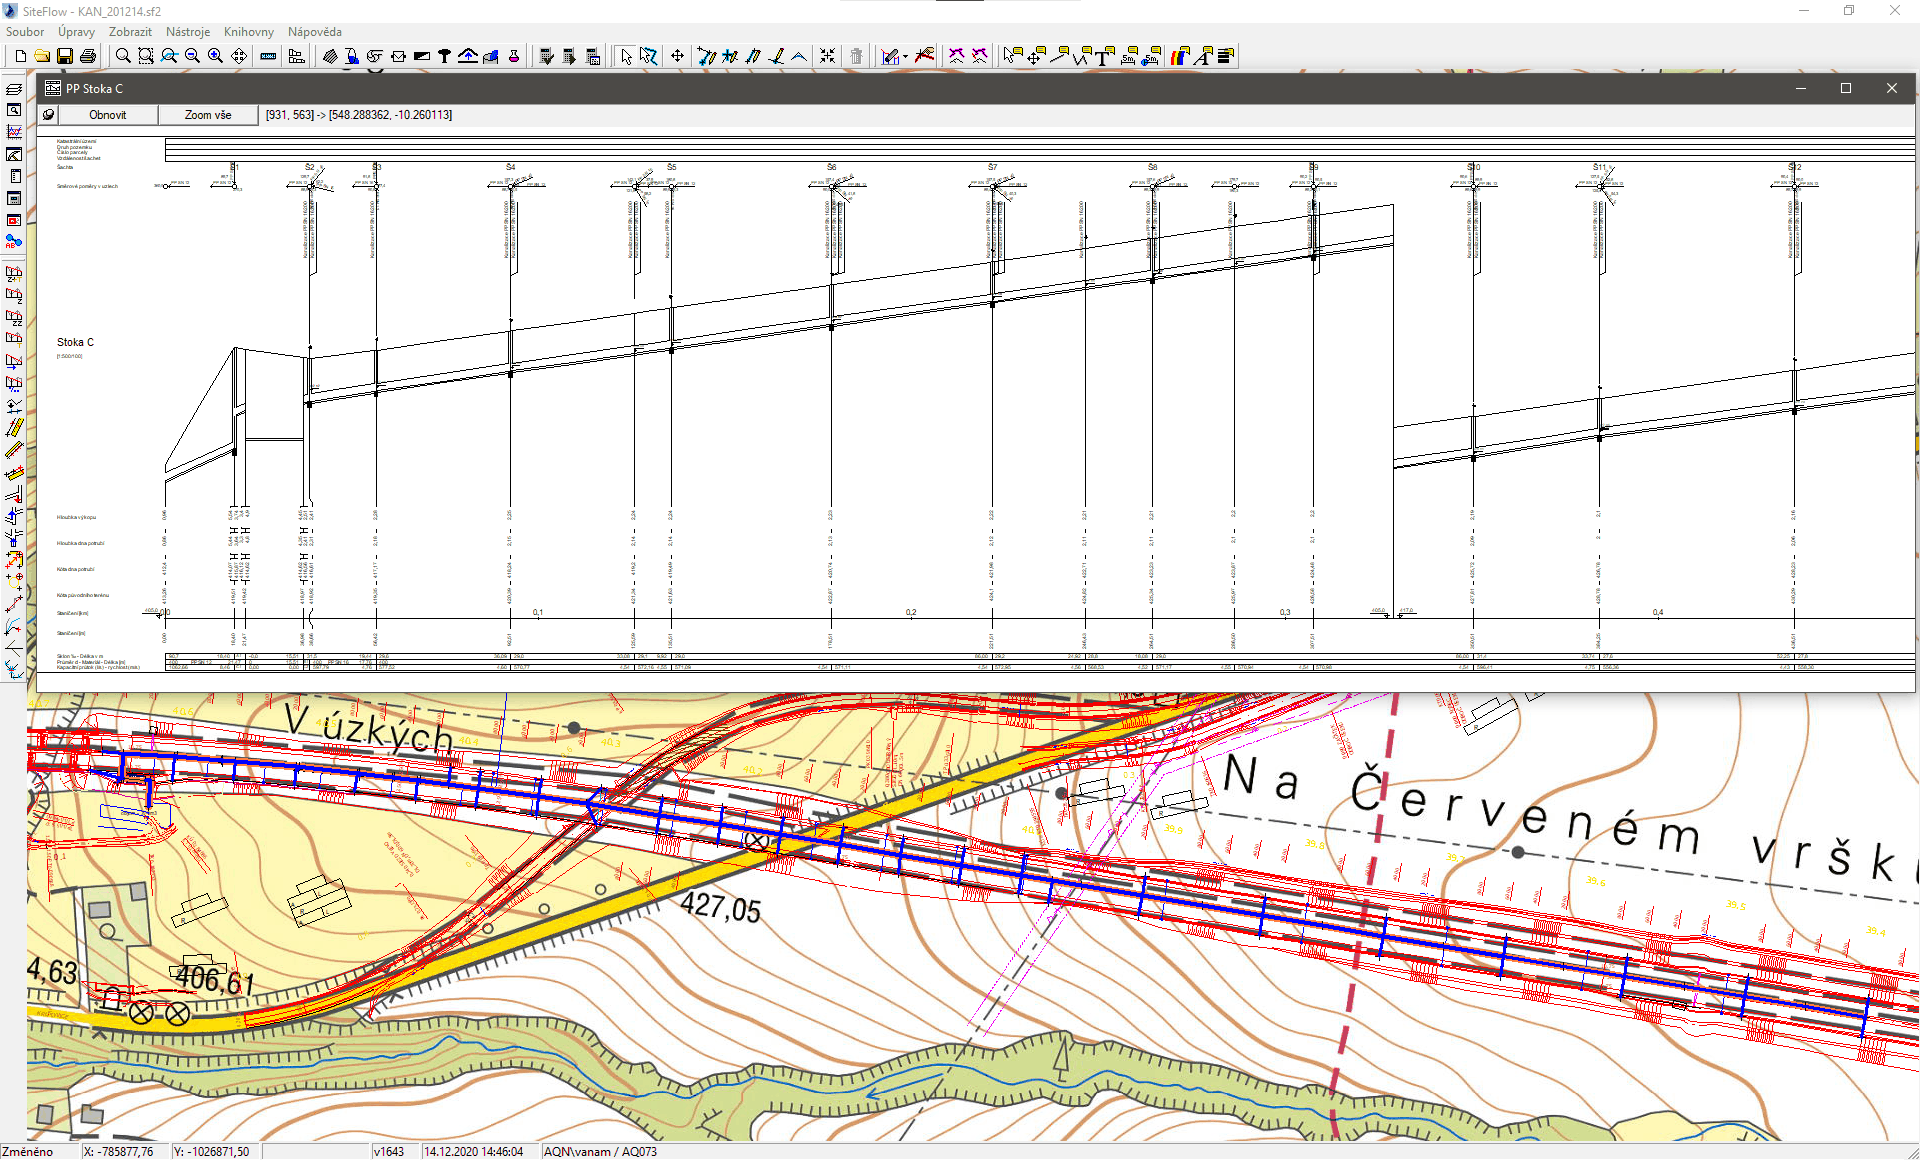Click the 'Stoka C' label in profile

tap(75, 342)
